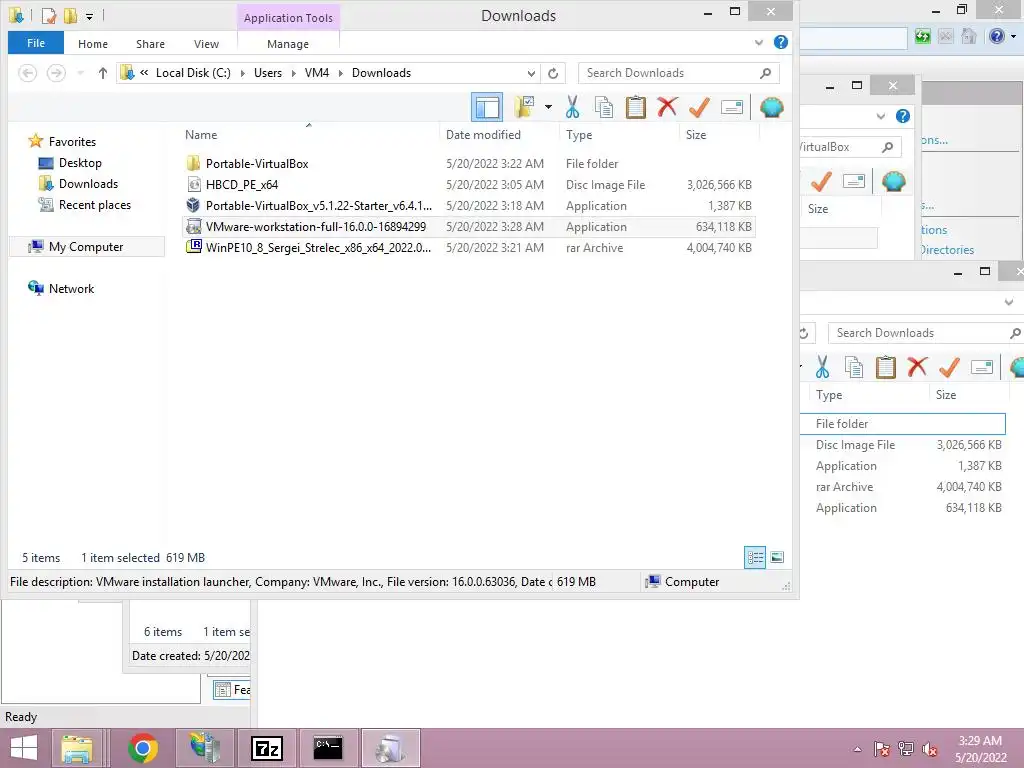Click Users in the address path
1024x768 pixels.
tap(268, 72)
